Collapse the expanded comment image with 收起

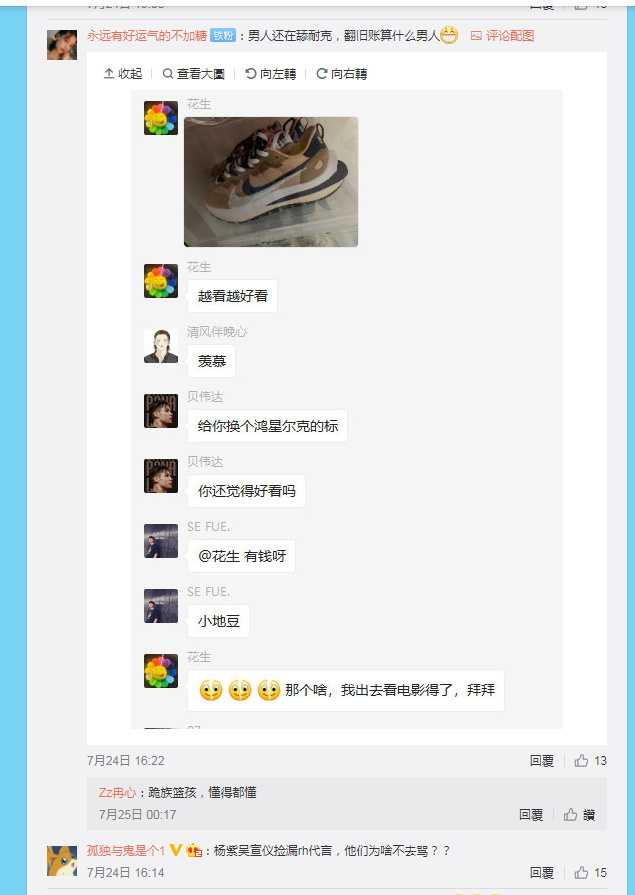point(122,74)
